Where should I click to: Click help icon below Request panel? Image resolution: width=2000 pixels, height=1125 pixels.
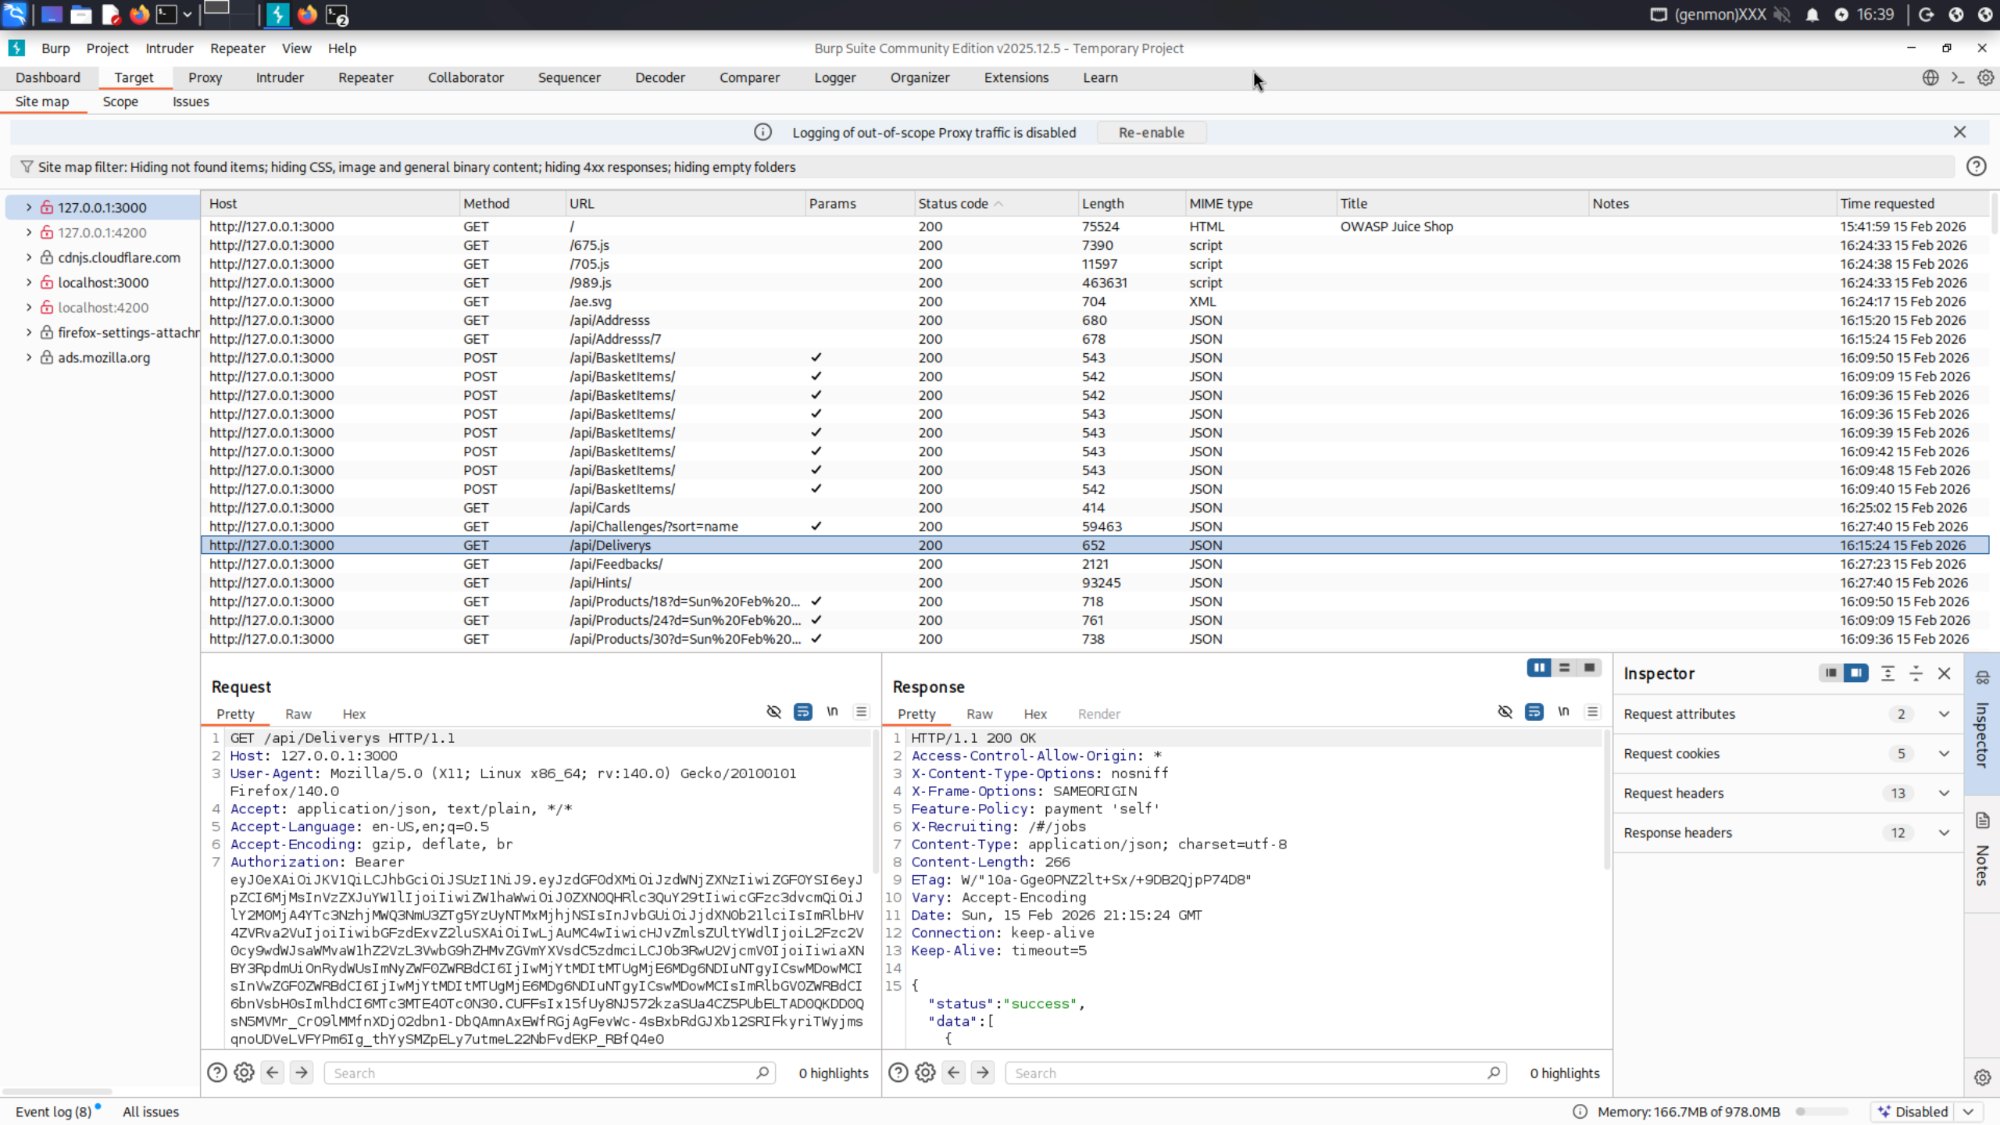pyautogui.click(x=216, y=1073)
